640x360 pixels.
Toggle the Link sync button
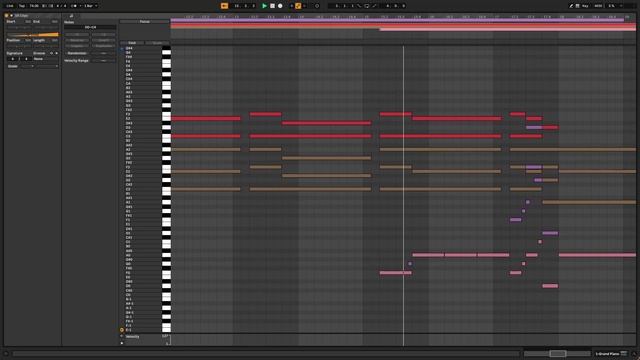click(x=9, y=6)
